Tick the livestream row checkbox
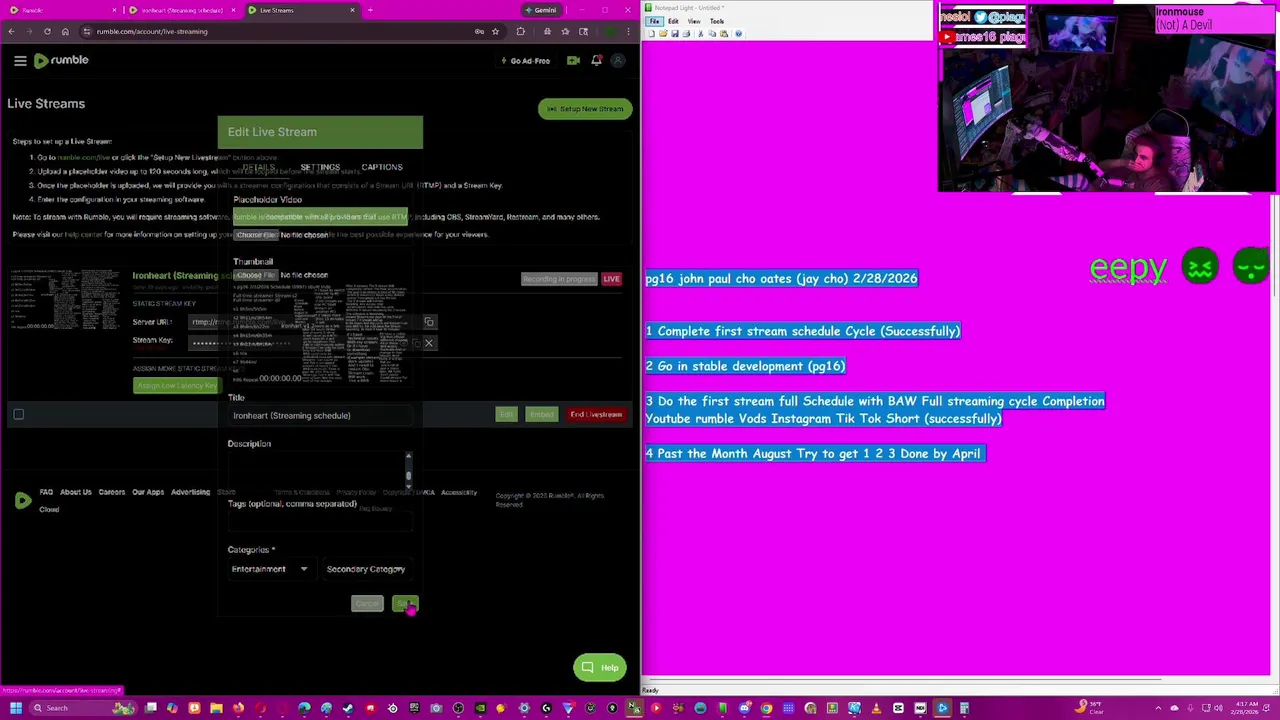Screen dimensions: 1280x720 point(18,414)
